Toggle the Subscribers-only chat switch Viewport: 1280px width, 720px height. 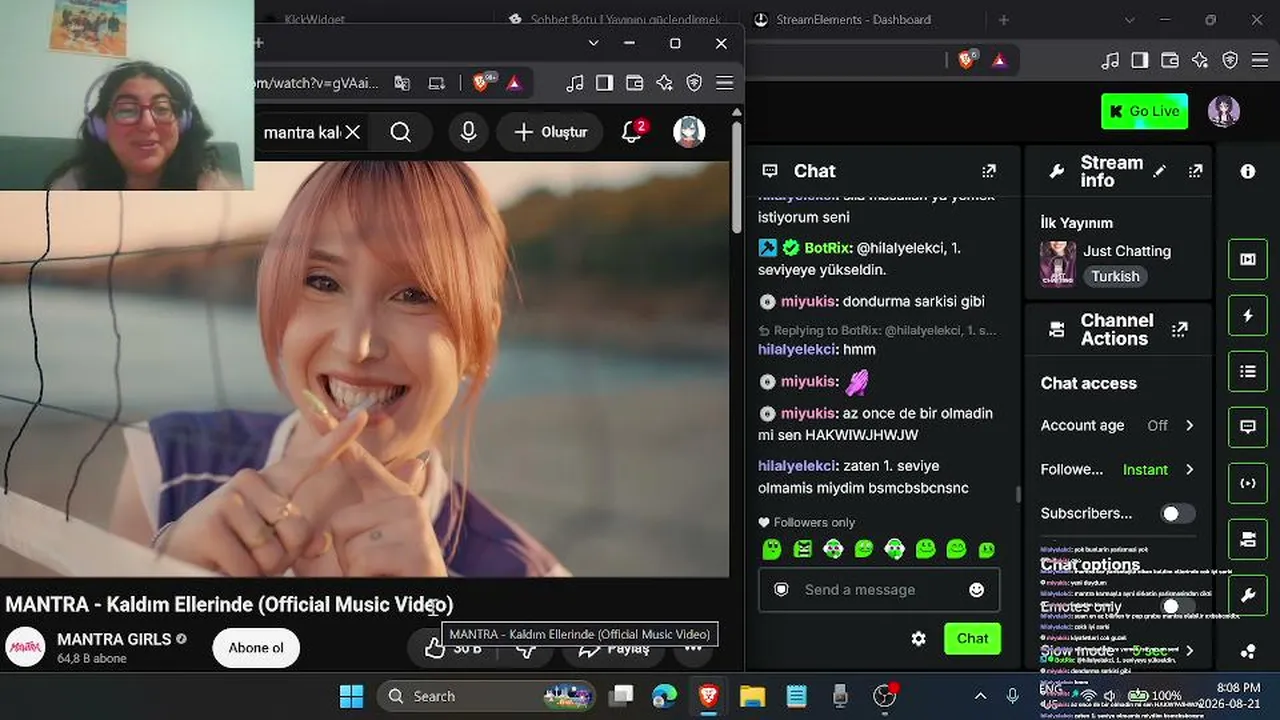pos(1177,514)
